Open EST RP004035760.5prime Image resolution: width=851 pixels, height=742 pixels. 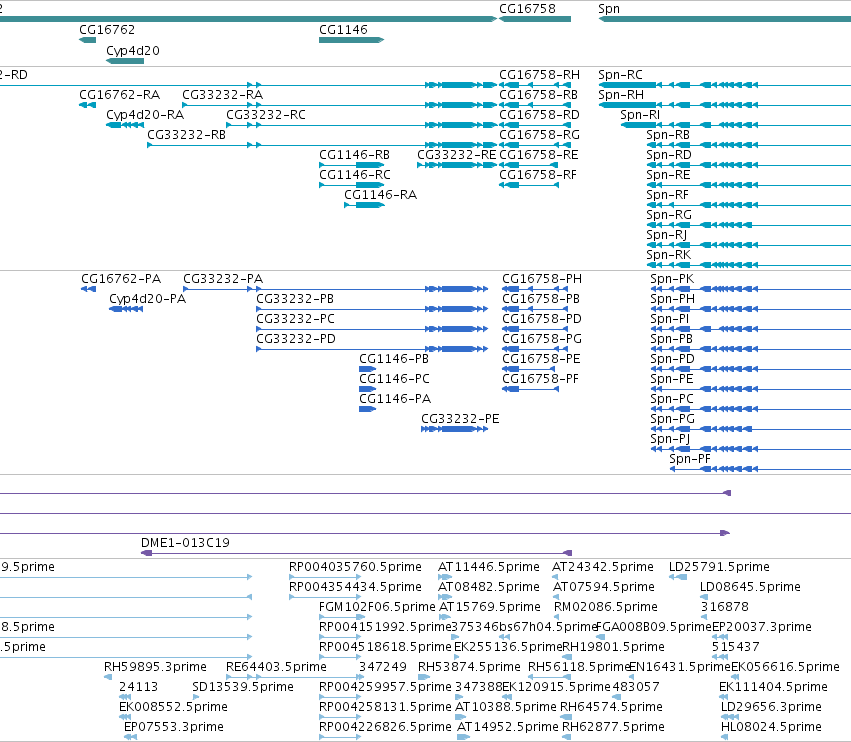click(x=355, y=567)
